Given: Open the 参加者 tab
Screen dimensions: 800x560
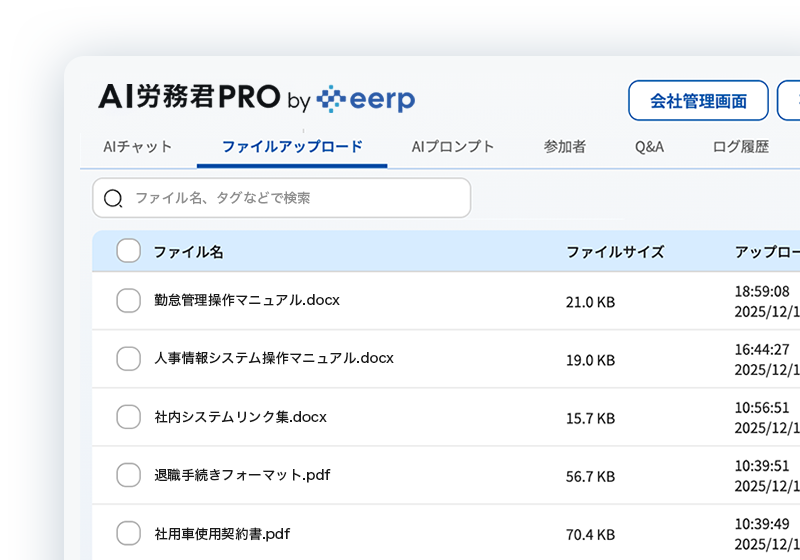Looking at the screenshot, I should [565, 147].
